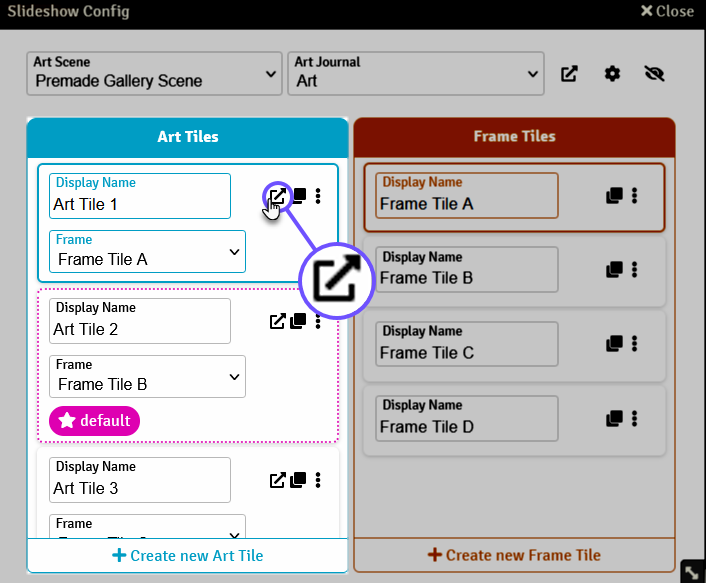
Task: Open Art Tile 1 external link icon
Action: click(x=277, y=196)
